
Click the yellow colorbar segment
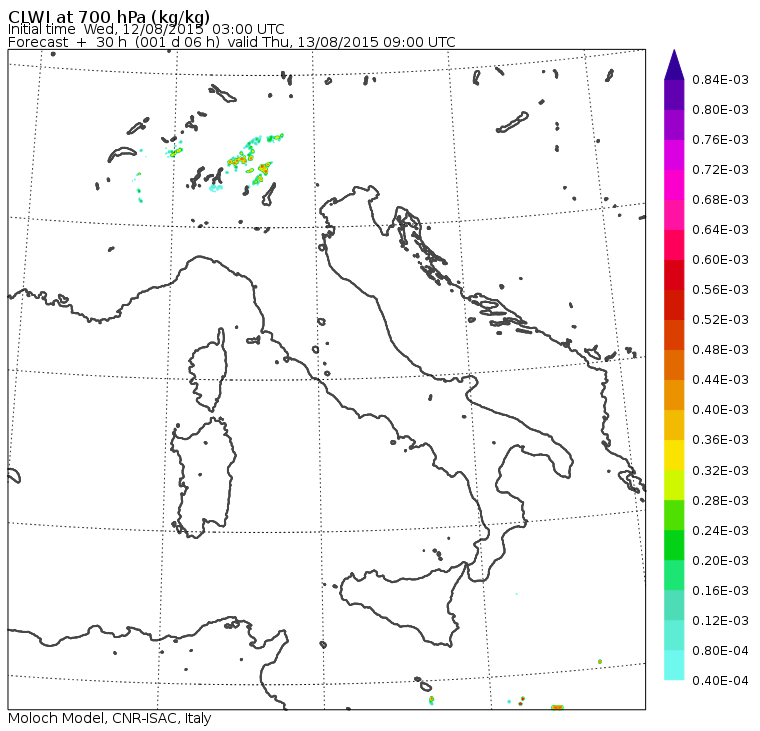tap(674, 455)
